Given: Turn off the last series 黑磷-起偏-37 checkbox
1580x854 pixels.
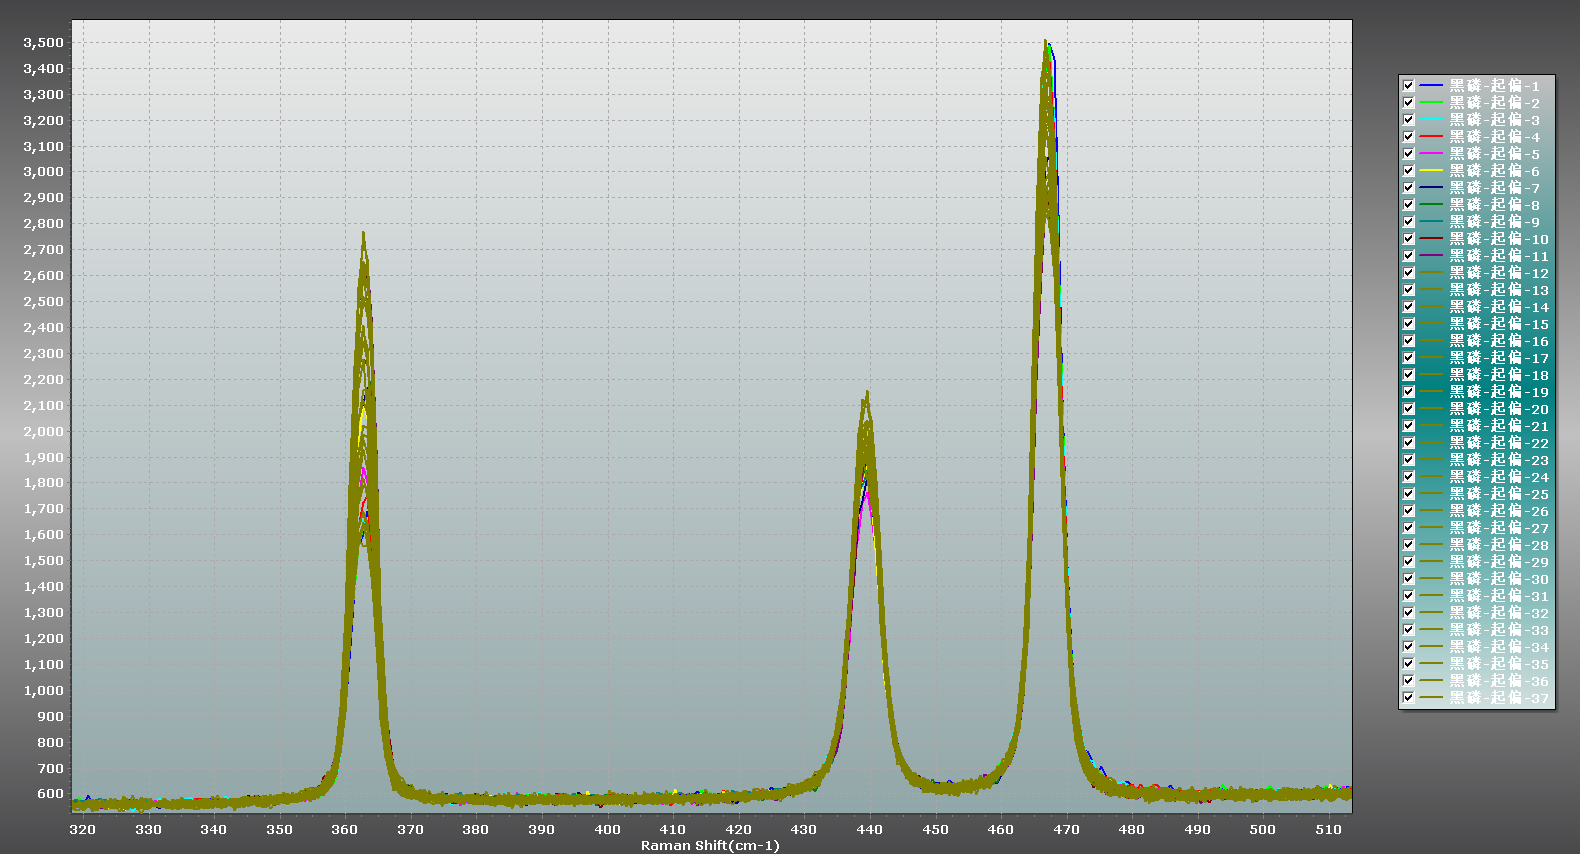Looking at the screenshot, I should tap(1408, 698).
